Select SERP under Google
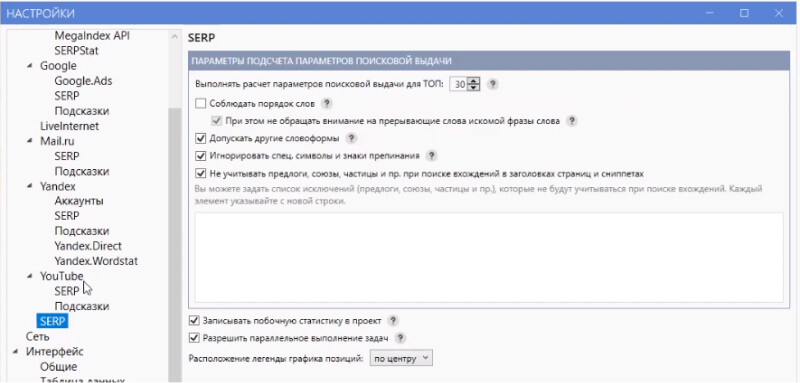The image size is (800, 383). pyautogui.click(x=67, y=96)
